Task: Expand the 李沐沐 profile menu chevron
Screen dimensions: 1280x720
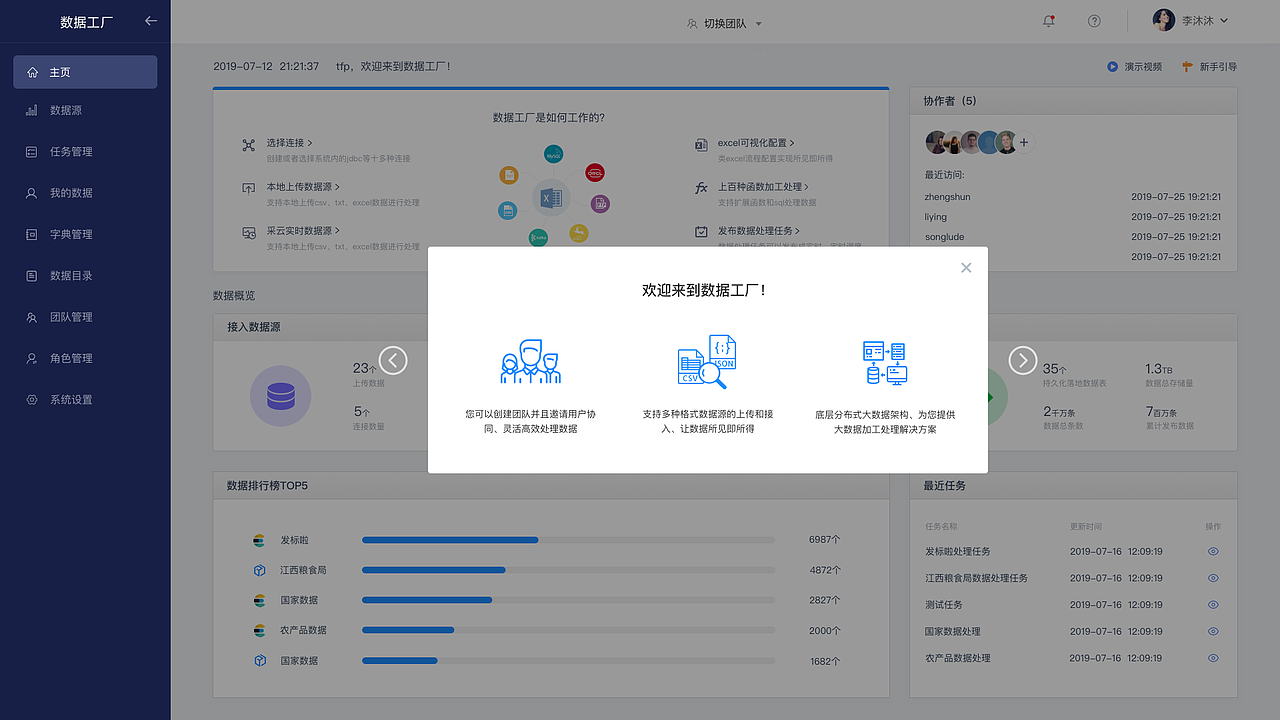Action: click(x=1223, y=20)
